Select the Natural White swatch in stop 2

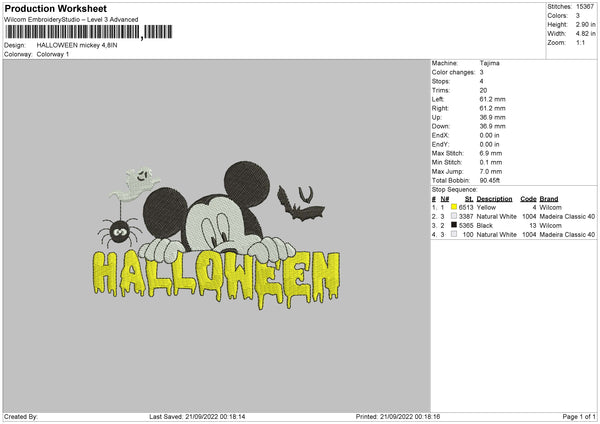point(454,216)
